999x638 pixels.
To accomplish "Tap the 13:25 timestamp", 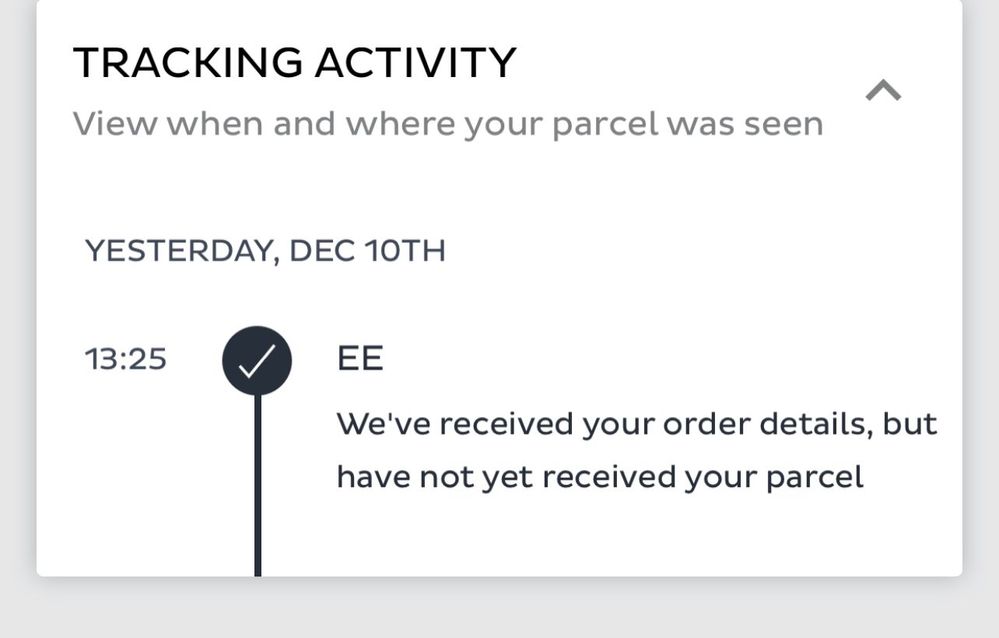I will tap(126, 359).
